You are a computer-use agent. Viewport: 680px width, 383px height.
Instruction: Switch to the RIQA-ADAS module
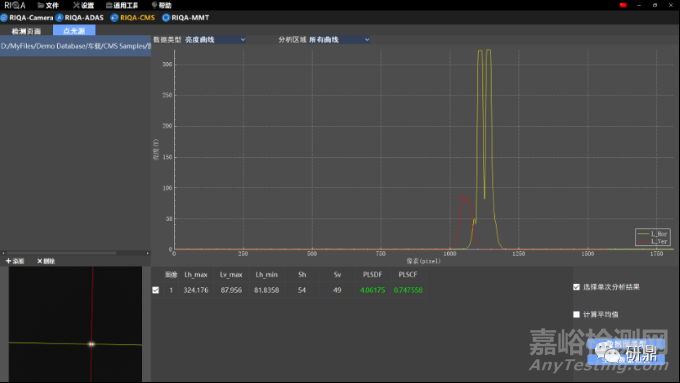tap(80, 18)
